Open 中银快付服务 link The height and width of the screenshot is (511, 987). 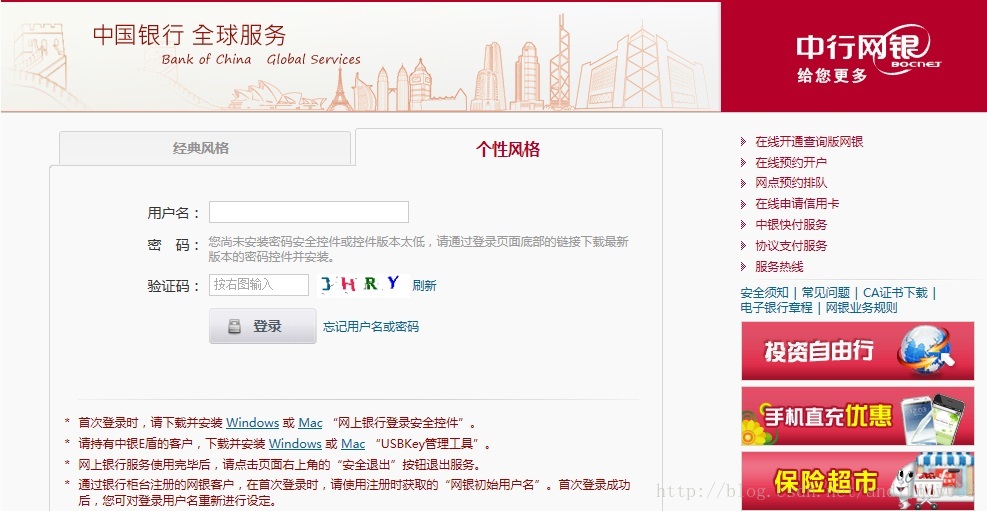(791, 225)
